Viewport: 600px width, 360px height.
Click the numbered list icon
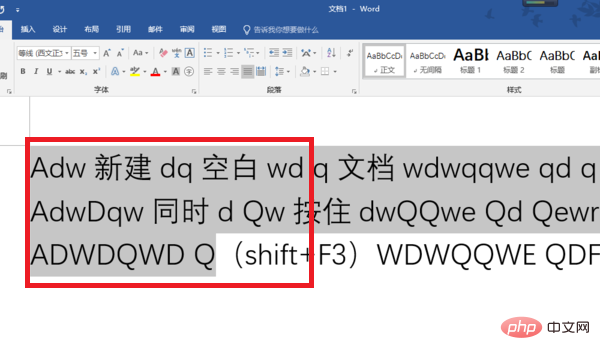point(228,53)
